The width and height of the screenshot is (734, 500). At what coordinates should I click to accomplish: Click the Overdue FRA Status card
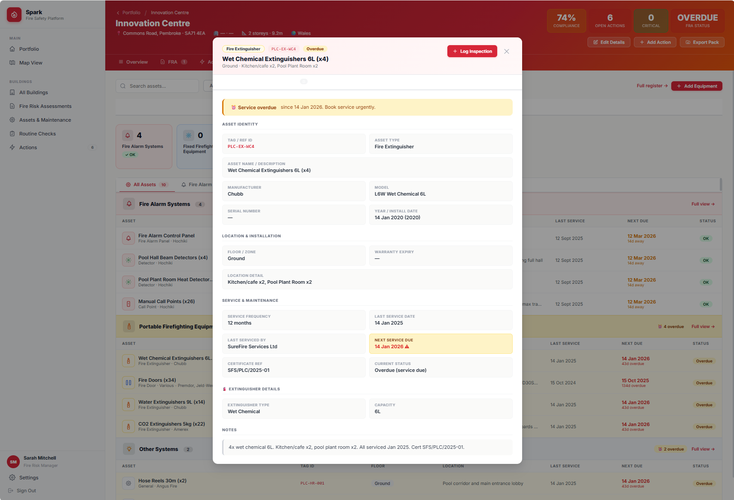coord(697,21)
